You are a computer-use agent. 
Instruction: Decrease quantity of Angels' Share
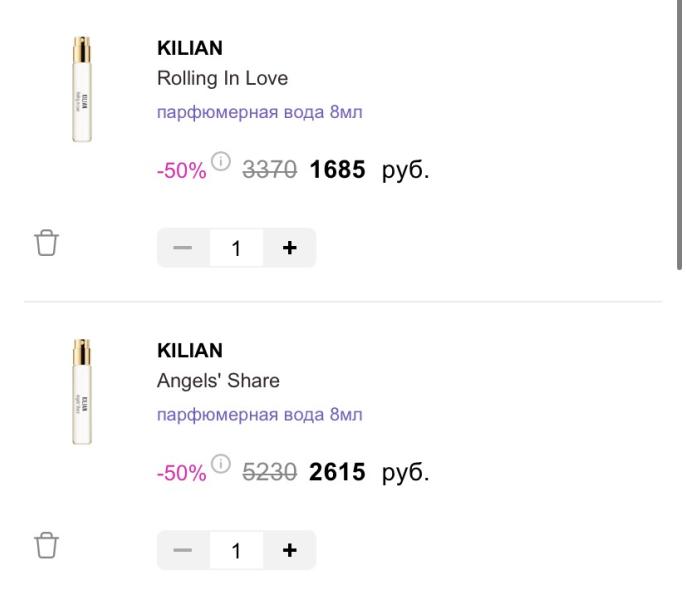pyautogui.click(x=183, y=550)
